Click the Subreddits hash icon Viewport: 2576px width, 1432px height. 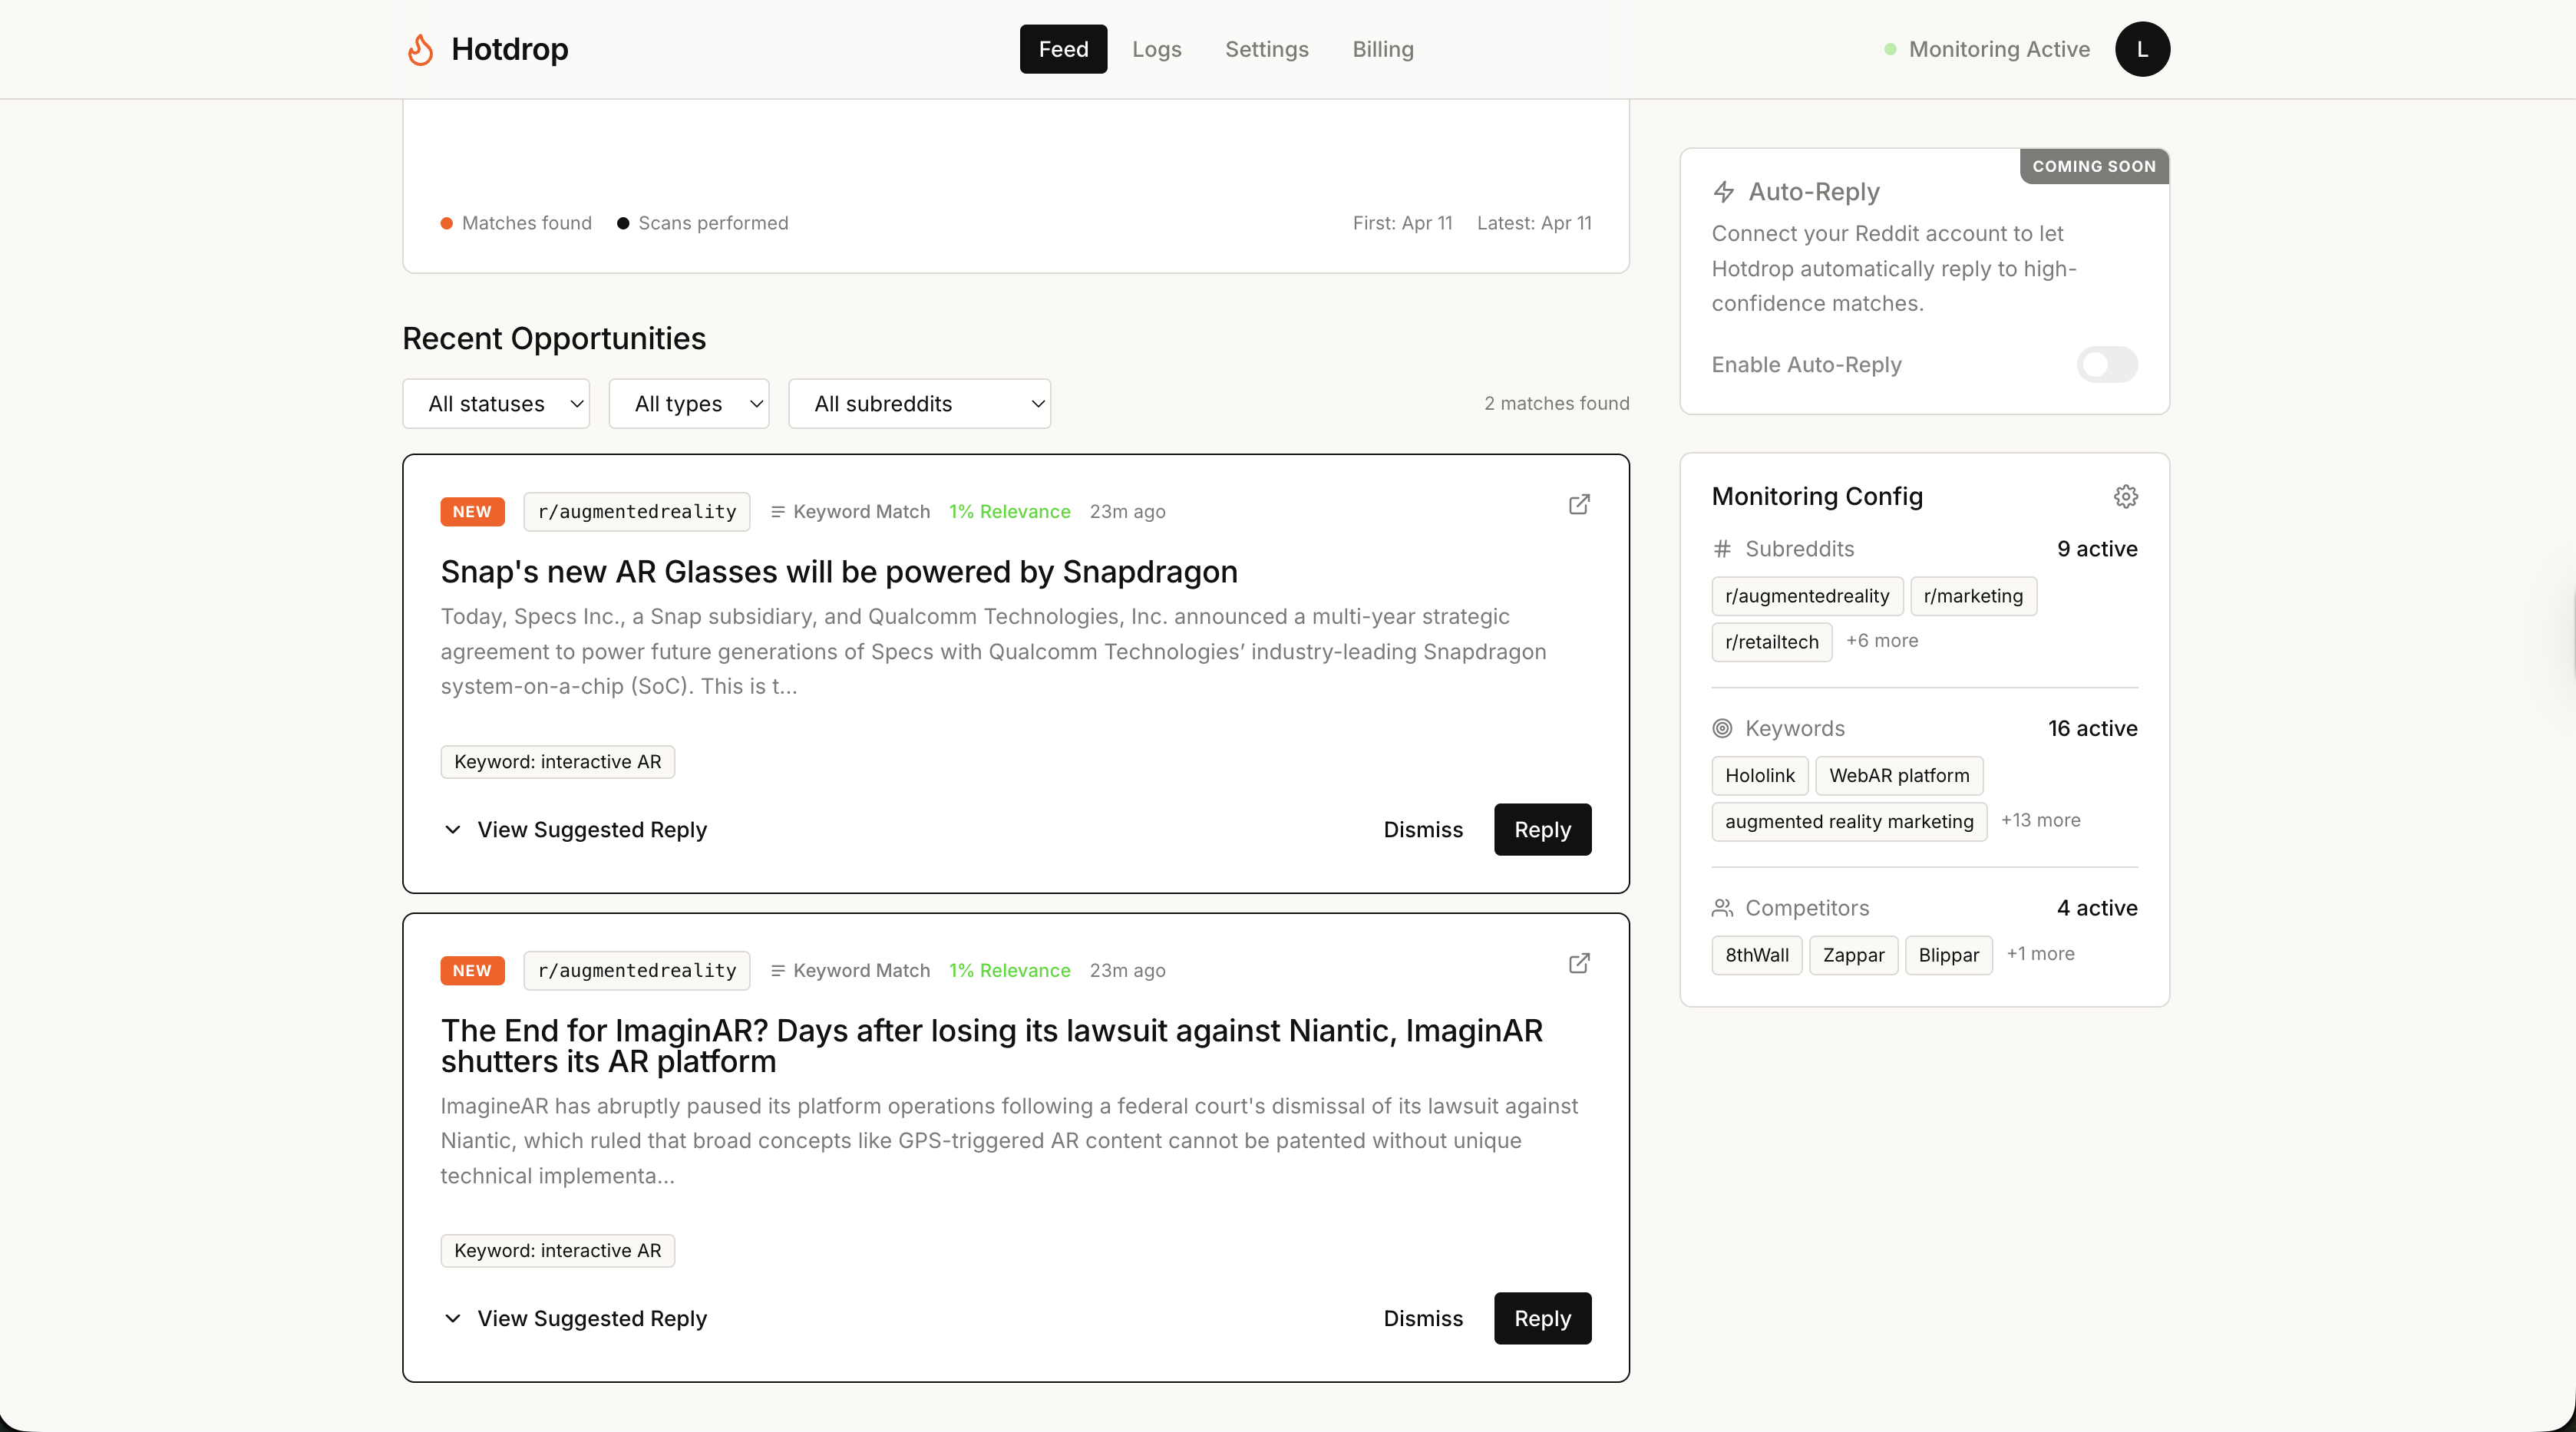[x=1722, y=549]
